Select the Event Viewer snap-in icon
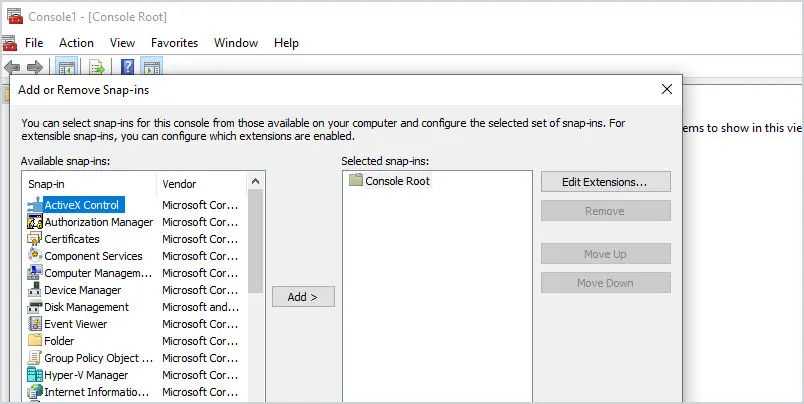This screenshot has width=804, height=404. click(x=34, y=324)
